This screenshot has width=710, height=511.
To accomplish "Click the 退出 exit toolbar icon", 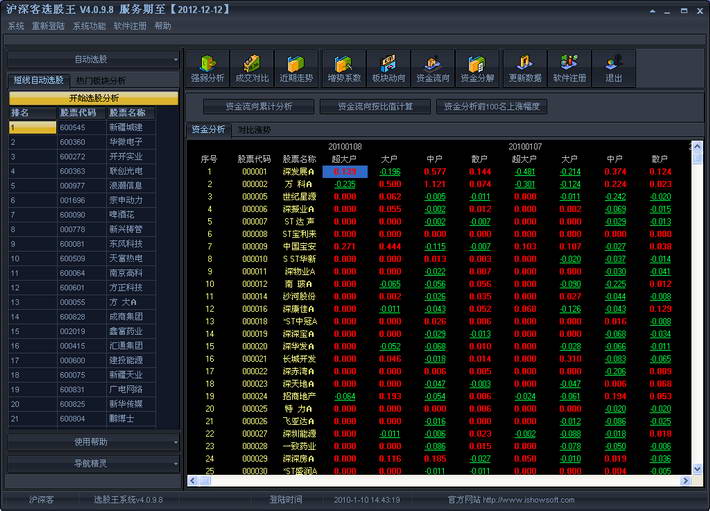I will [x=614, y=68].
